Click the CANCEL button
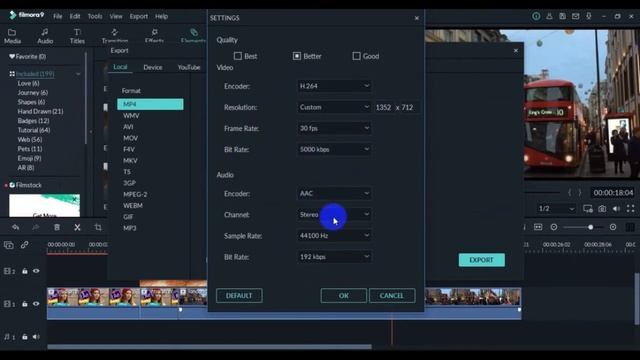This screenshot has width=640, height=360. (x=392, y=296)
